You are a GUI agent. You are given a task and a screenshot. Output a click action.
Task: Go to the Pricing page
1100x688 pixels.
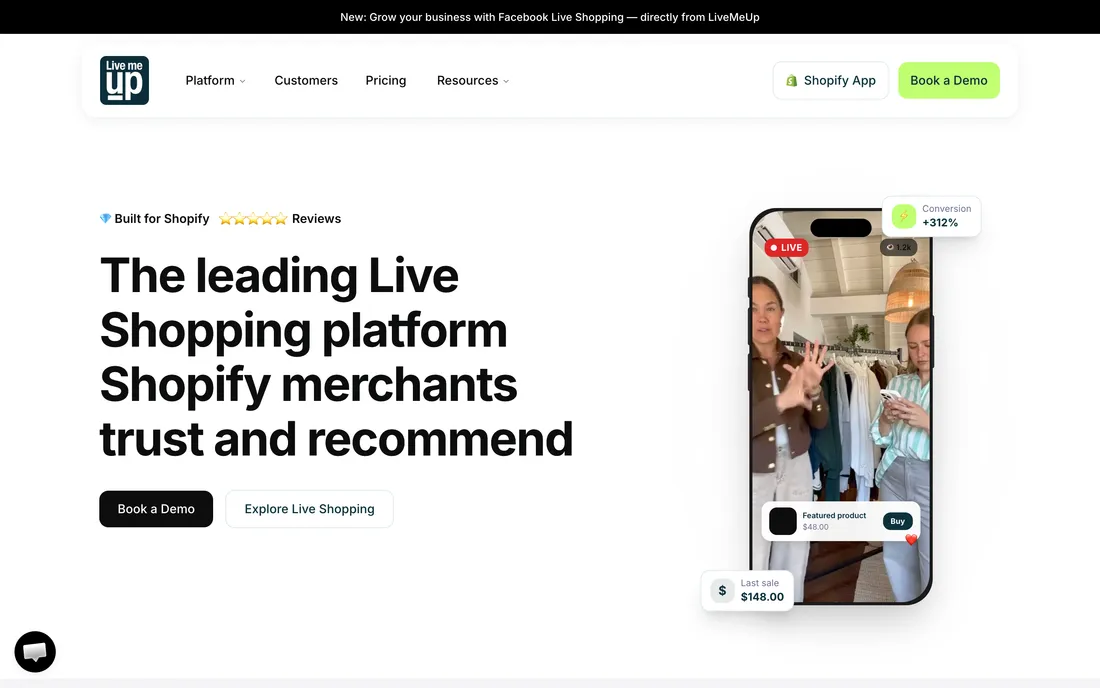click(386, 81)
